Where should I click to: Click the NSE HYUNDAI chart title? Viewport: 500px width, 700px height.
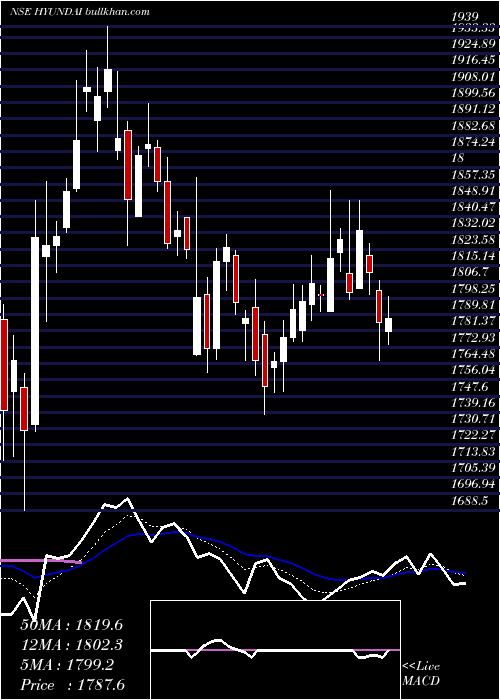(79, 12)
